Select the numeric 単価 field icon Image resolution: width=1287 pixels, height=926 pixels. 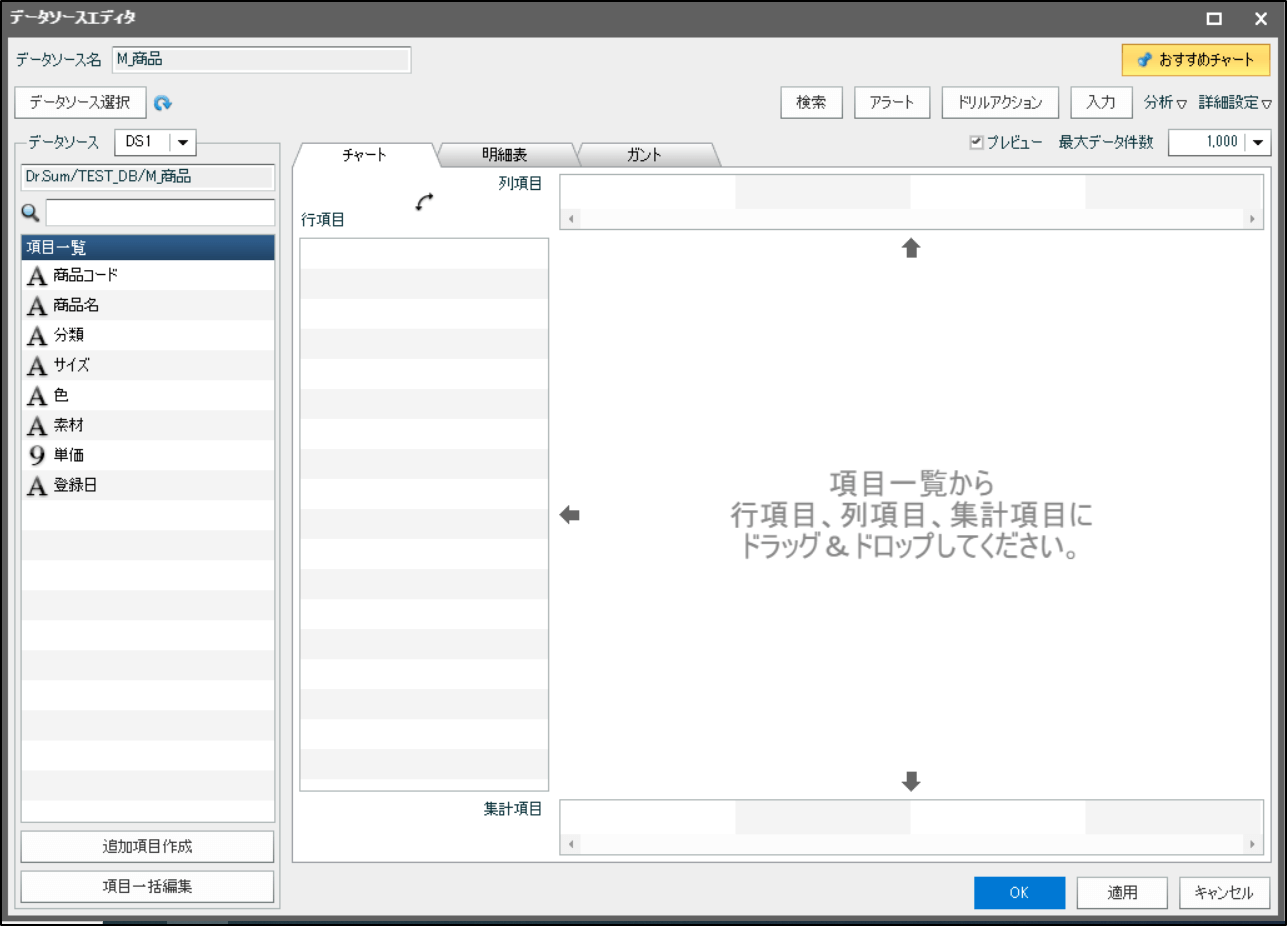36,456
